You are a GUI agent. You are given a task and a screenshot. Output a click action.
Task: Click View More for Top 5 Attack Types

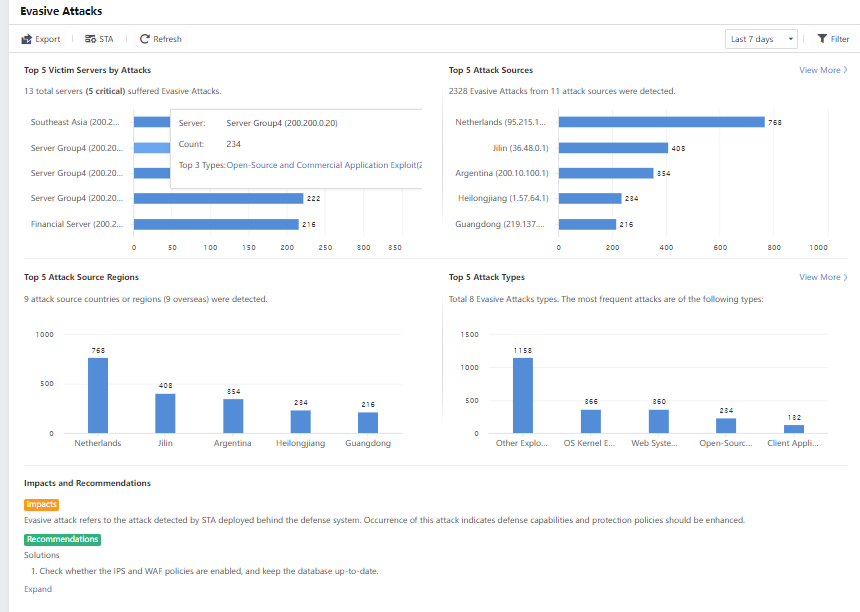(823, 277)
